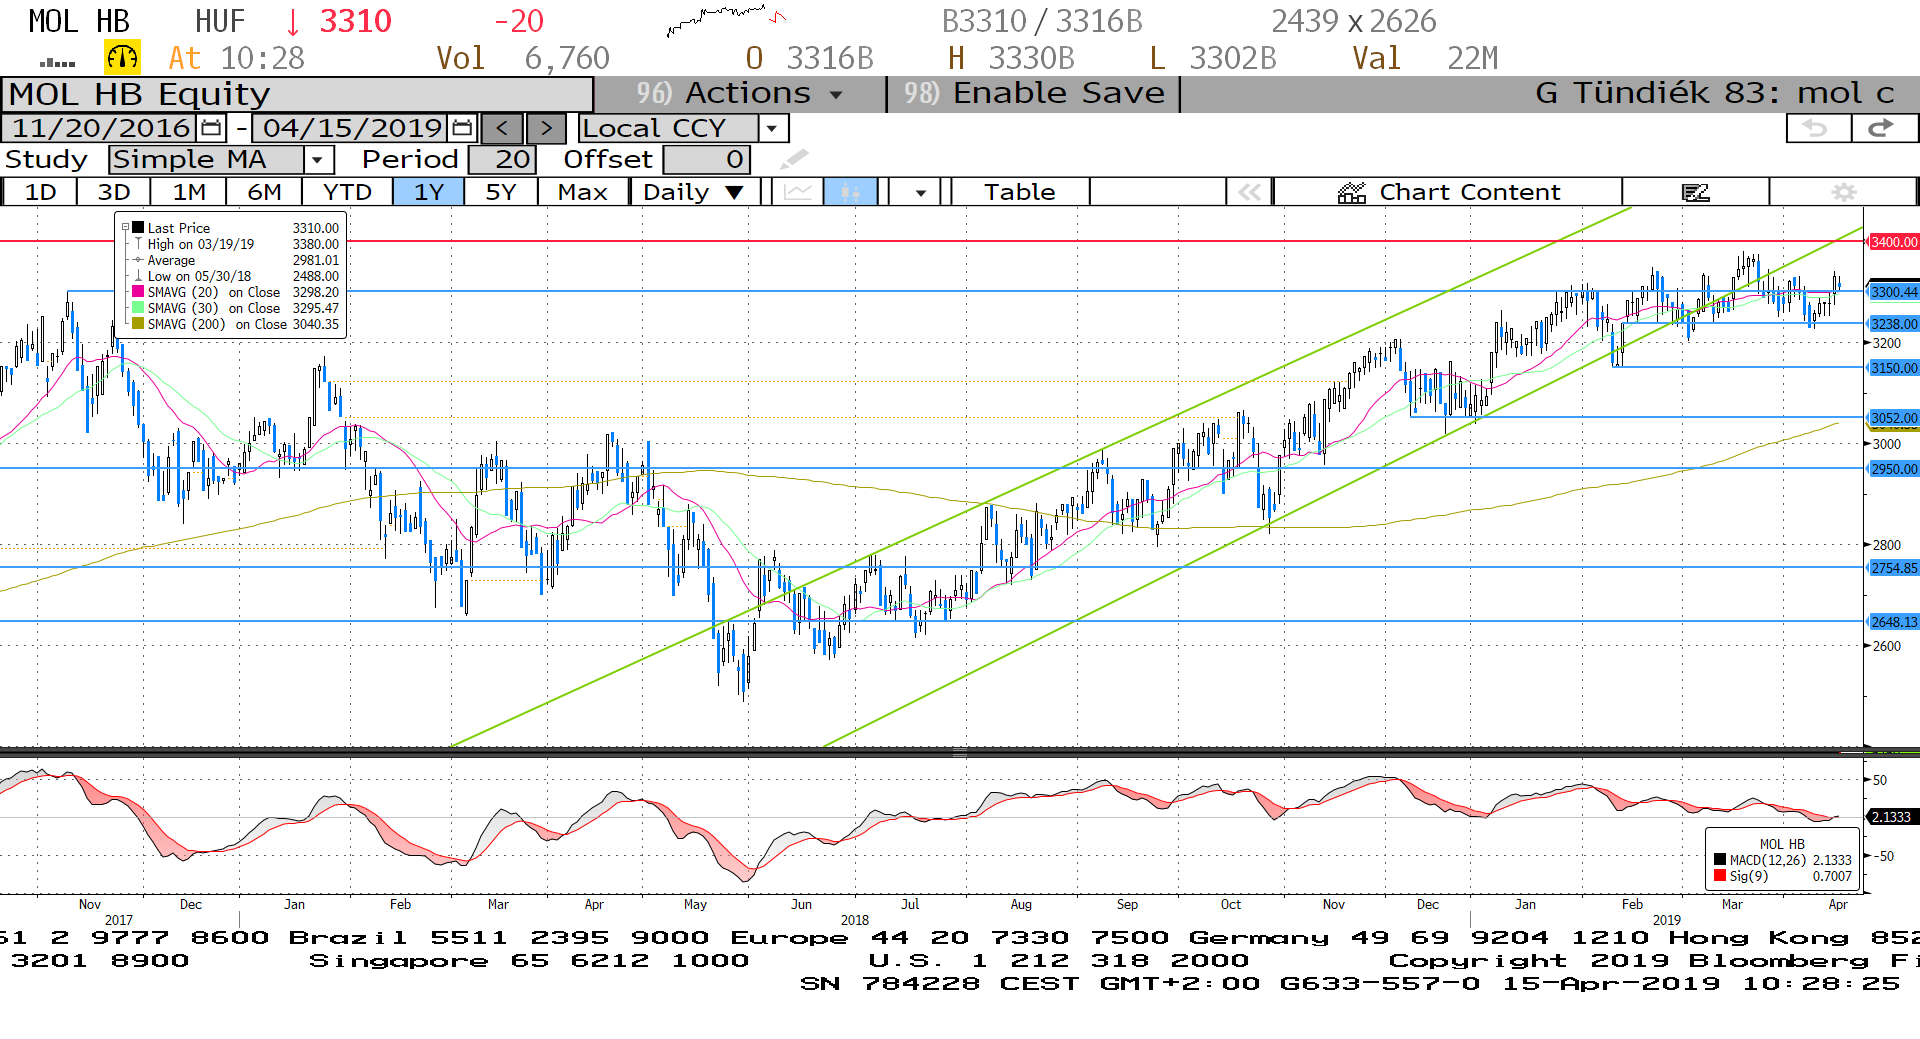Select the 6M range tab
This screenshot has width=1920, height=1039.
click(264, 192)
